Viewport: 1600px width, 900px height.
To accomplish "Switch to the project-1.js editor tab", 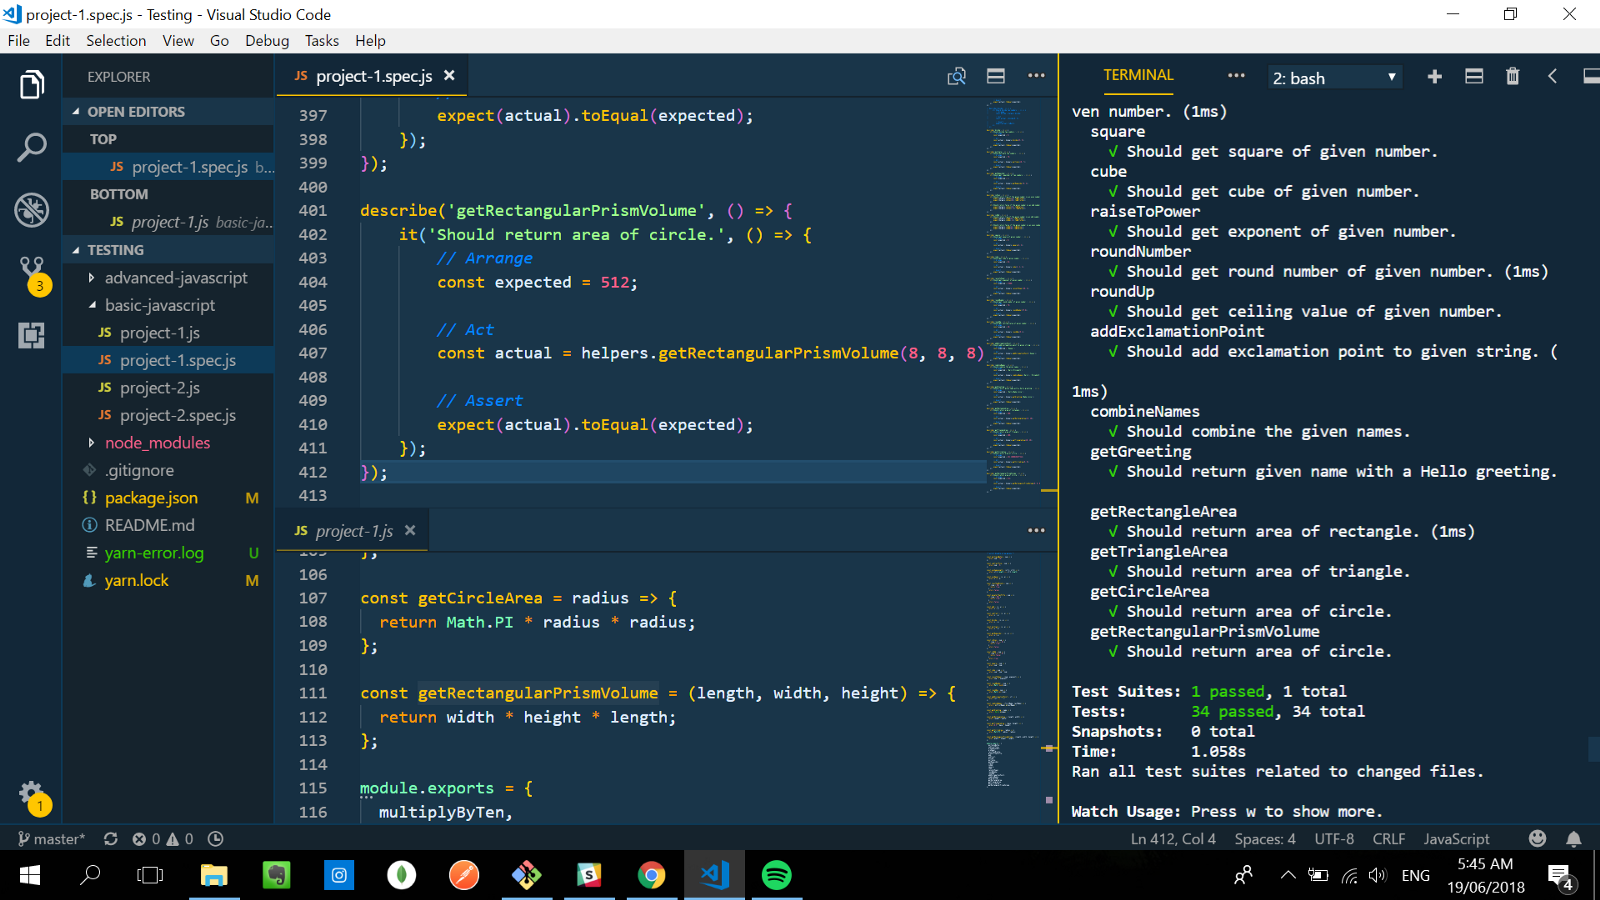I will pyautogui.click(x=354, y=531).
